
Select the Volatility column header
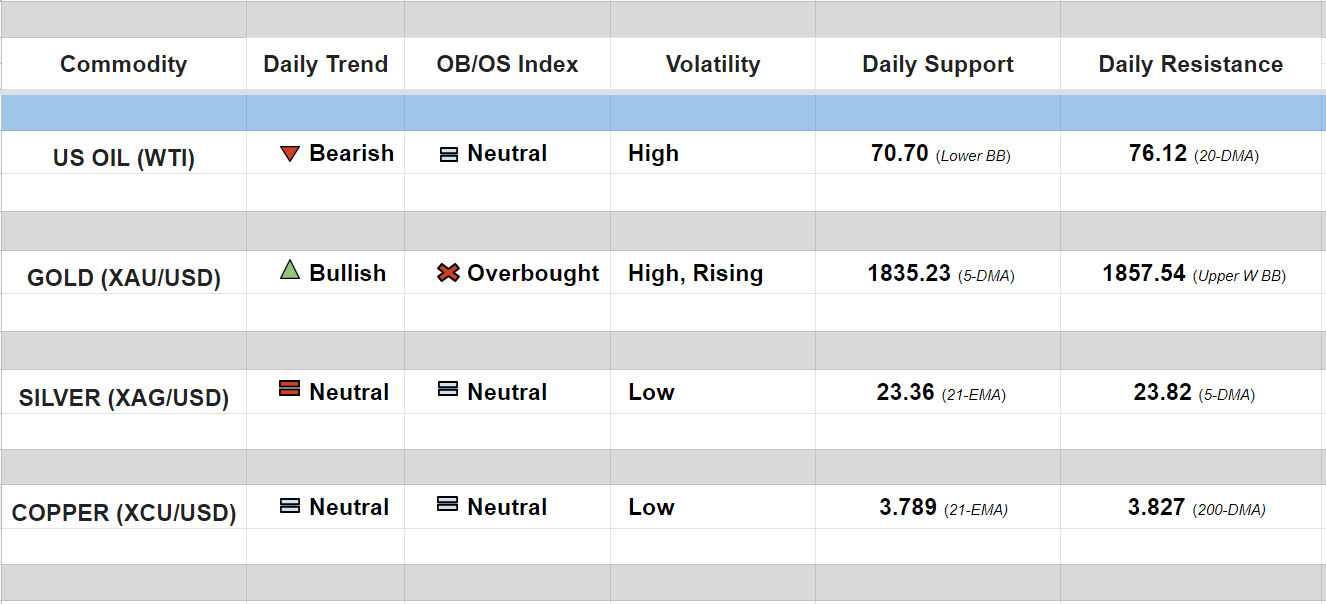click(x=712, y=64)
